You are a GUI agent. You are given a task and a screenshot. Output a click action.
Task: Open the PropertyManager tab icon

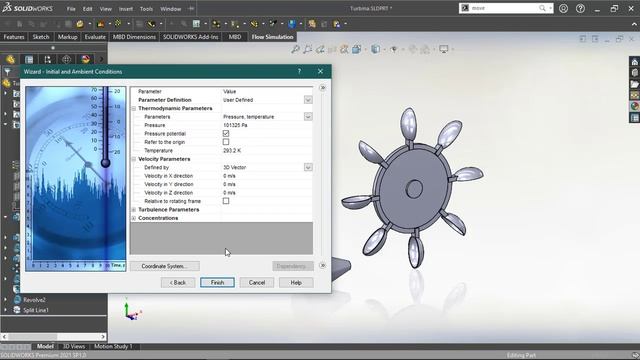click(29, 60)
